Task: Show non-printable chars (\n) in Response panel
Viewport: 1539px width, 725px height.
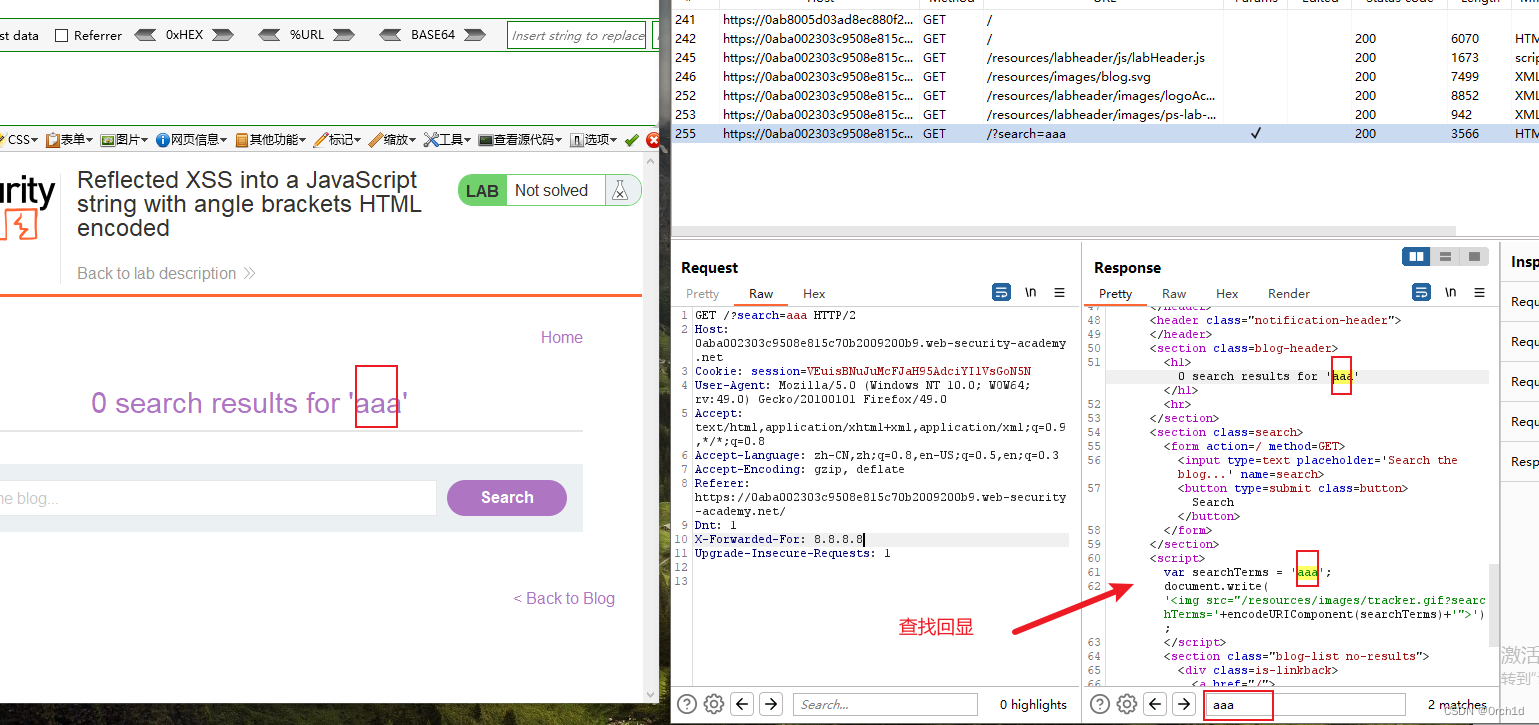Action: (x=1451, y=293)
